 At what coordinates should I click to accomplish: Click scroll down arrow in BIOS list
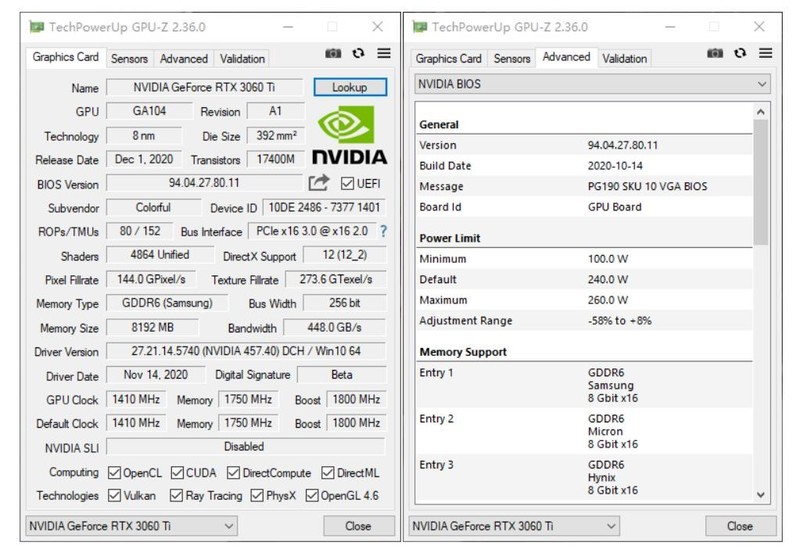[x=761, y=494]
